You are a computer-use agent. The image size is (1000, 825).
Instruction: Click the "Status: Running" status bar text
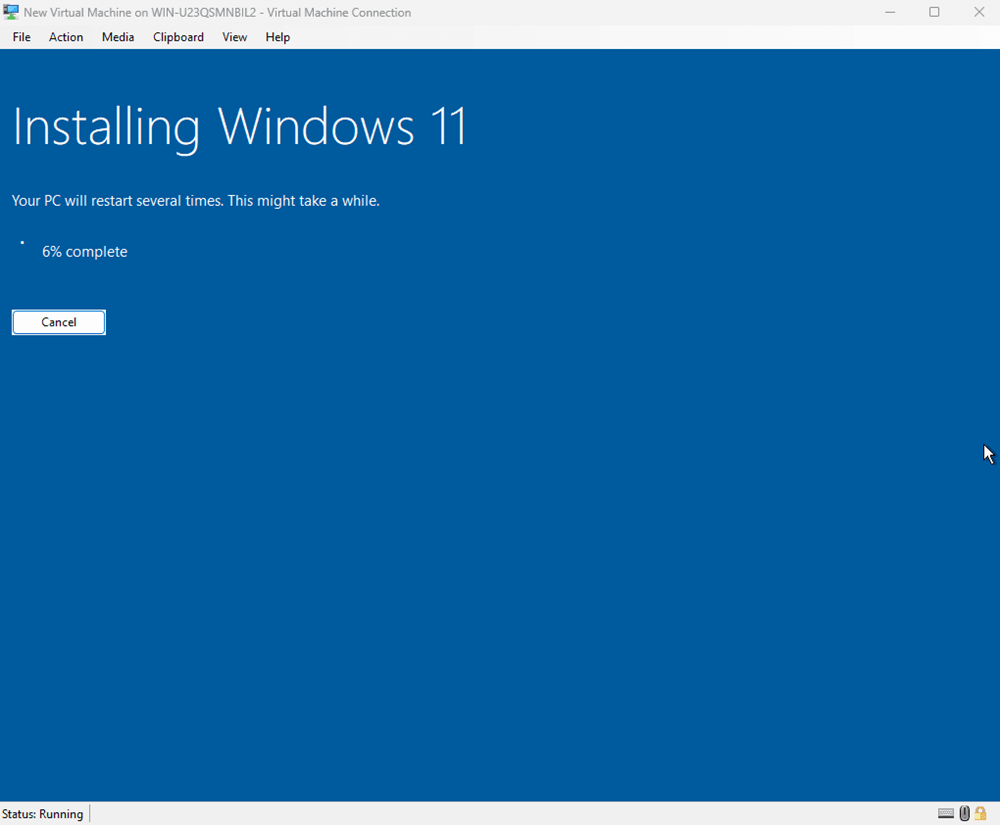[43, 814]
